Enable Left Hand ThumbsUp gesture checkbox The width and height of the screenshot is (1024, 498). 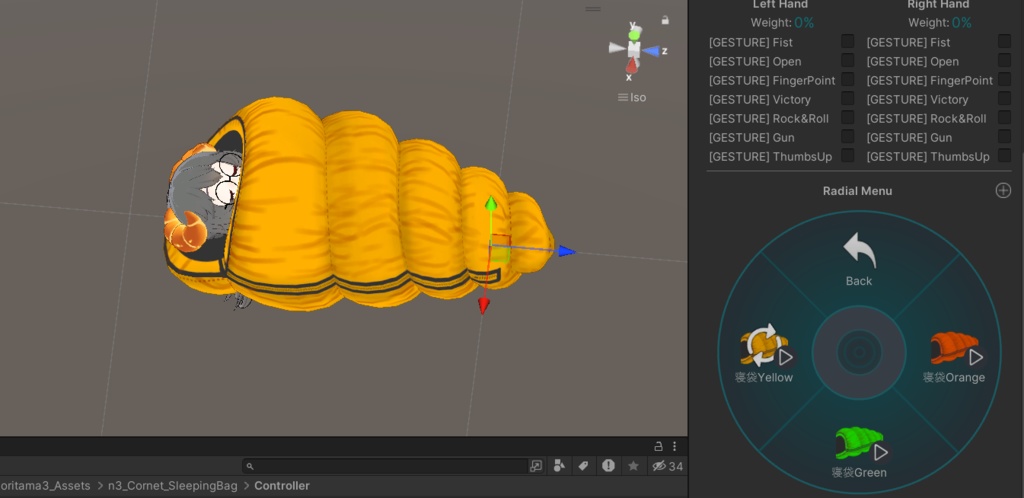848,155
